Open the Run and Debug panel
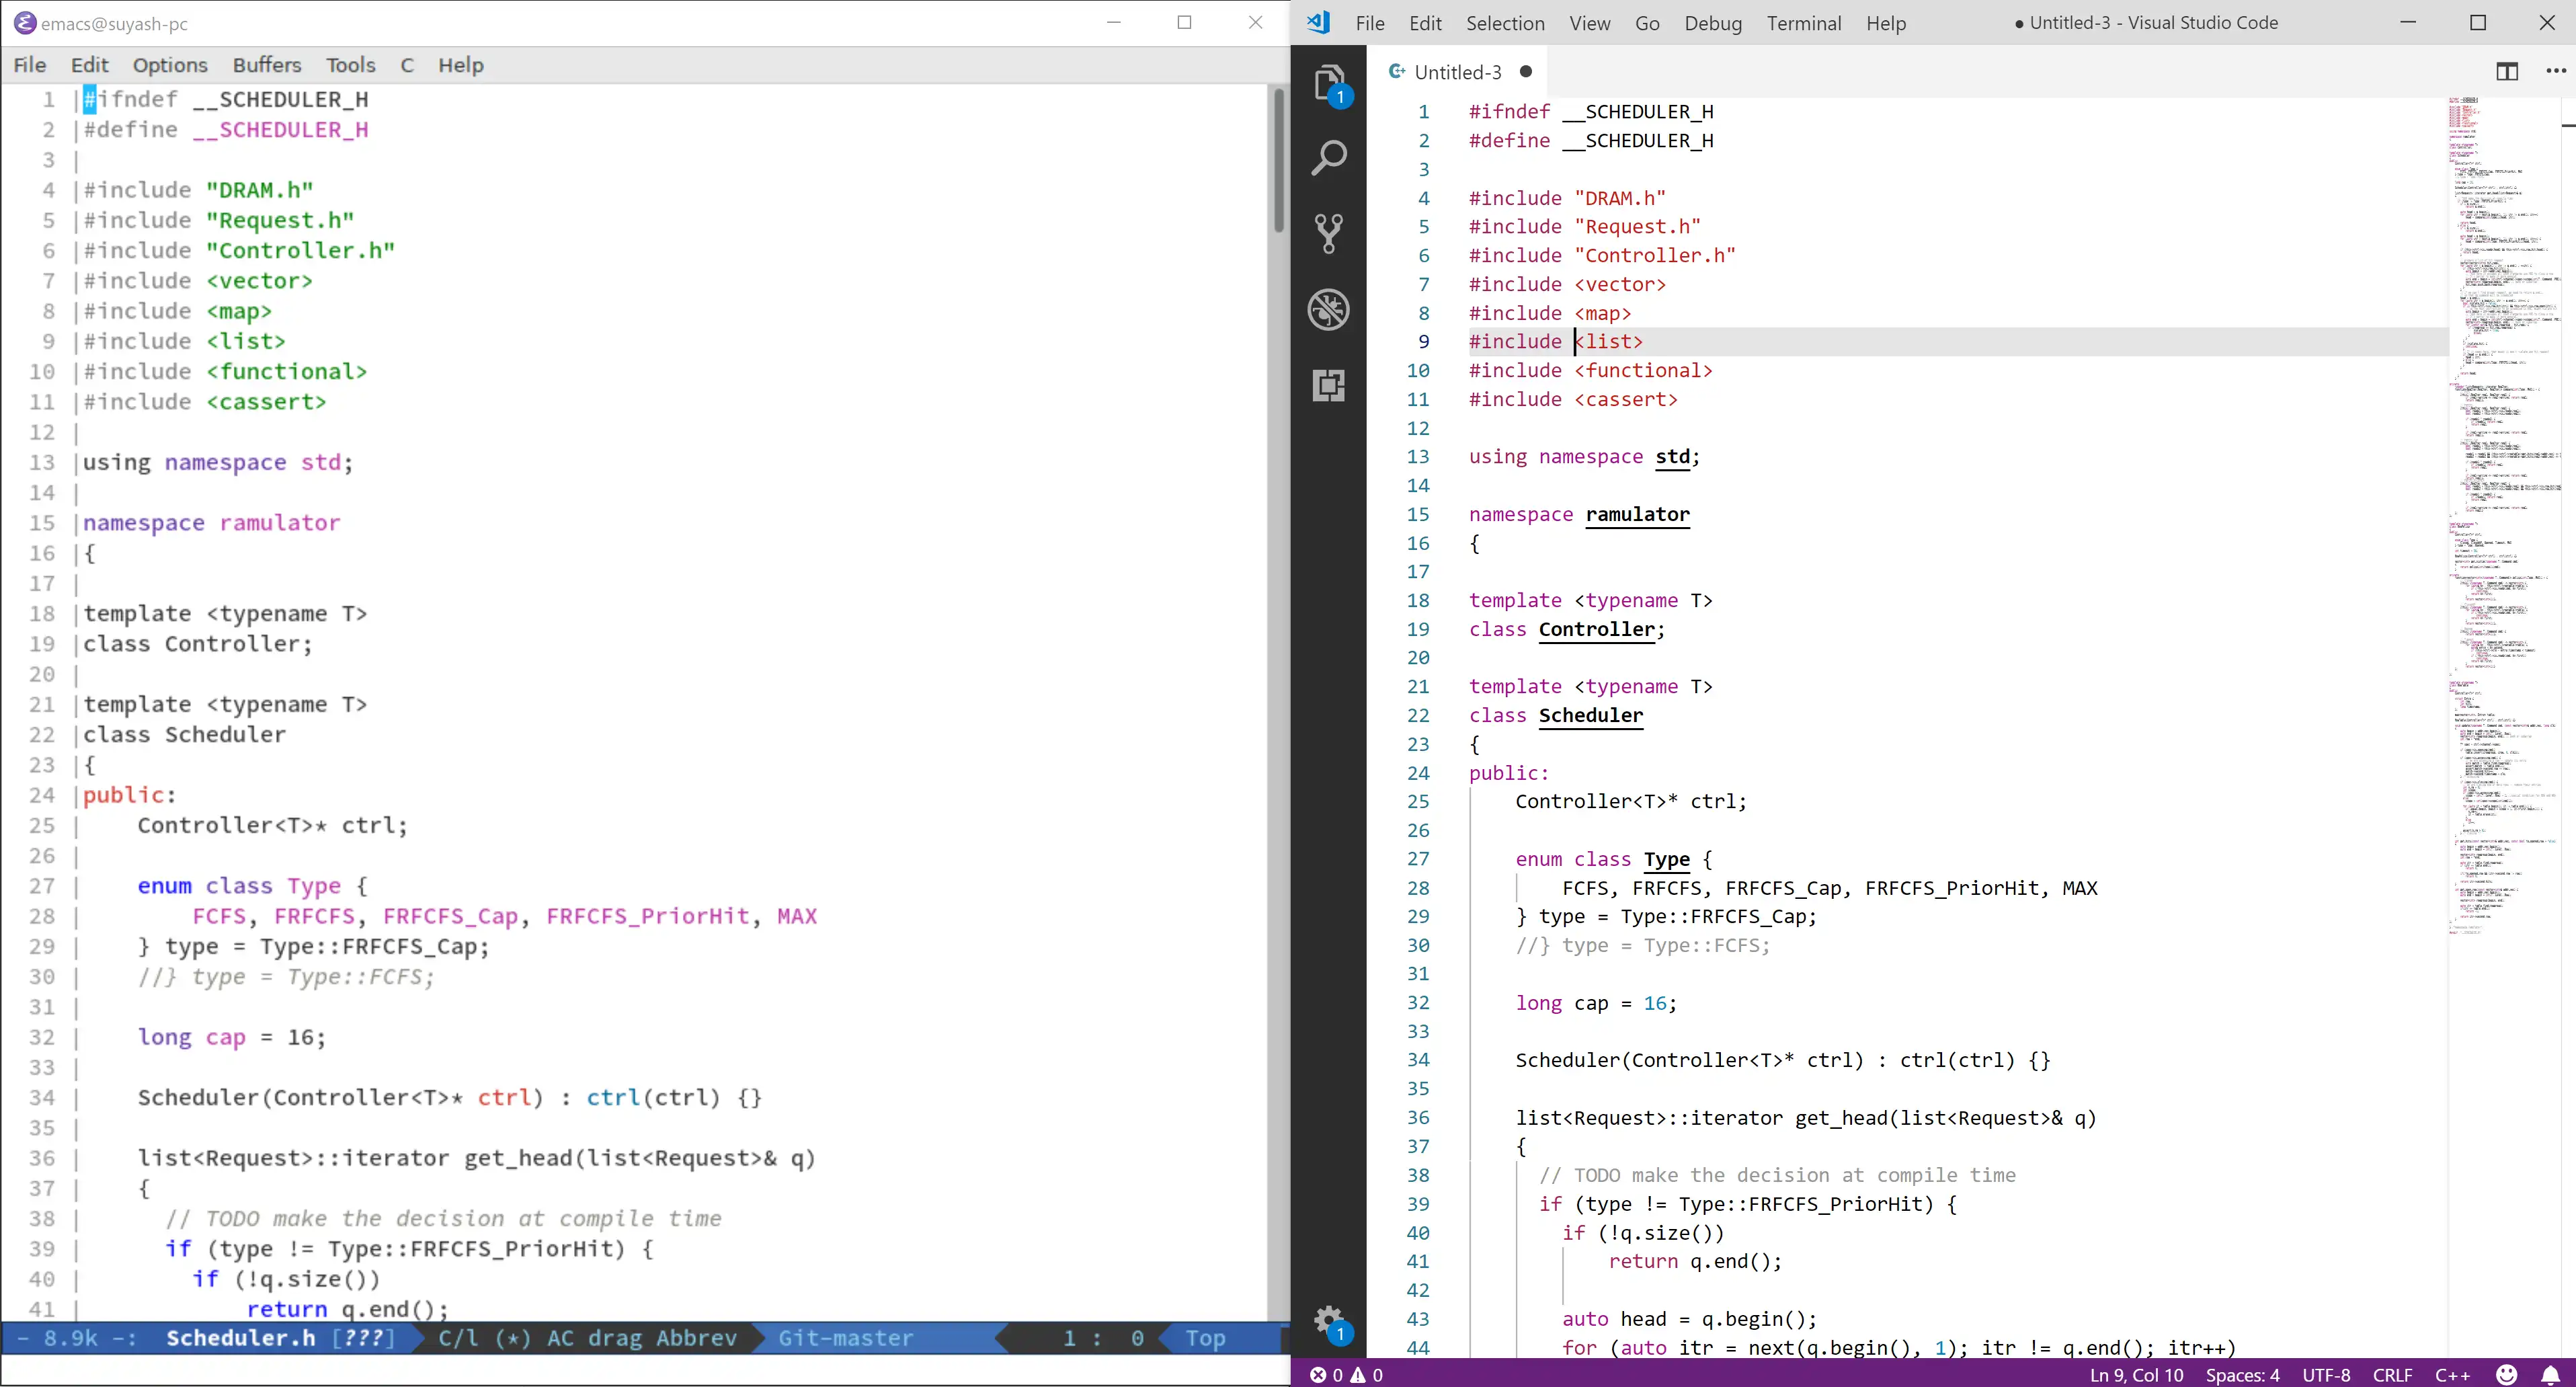The height and width of the screenshot is (1387, 2576). point(1330,309)
